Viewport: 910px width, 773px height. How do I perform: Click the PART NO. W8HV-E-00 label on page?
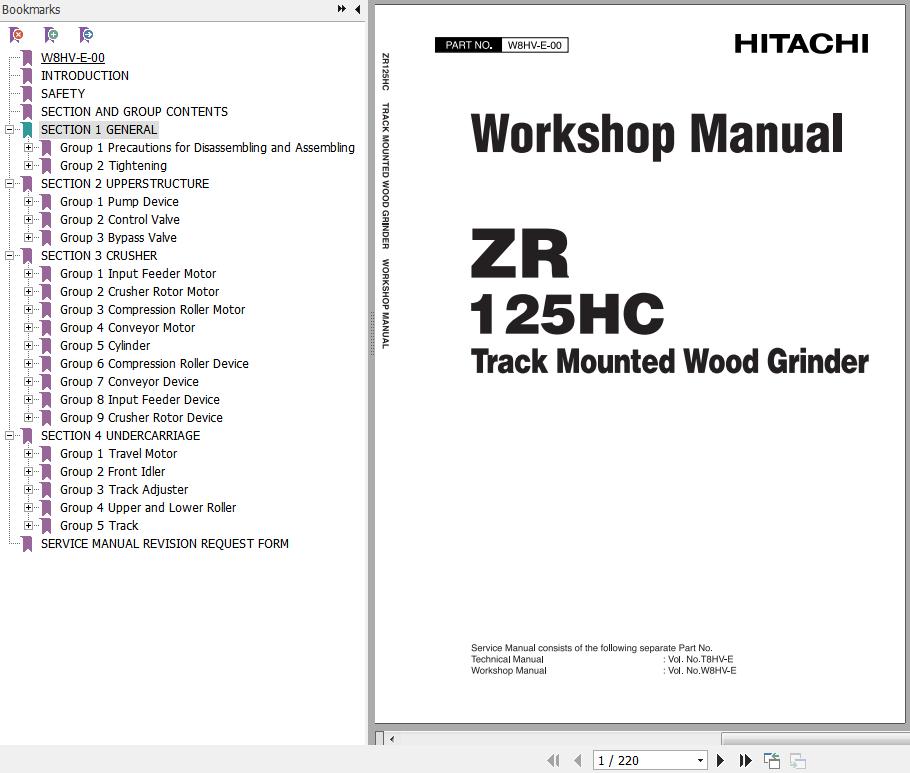coord(501,45)
